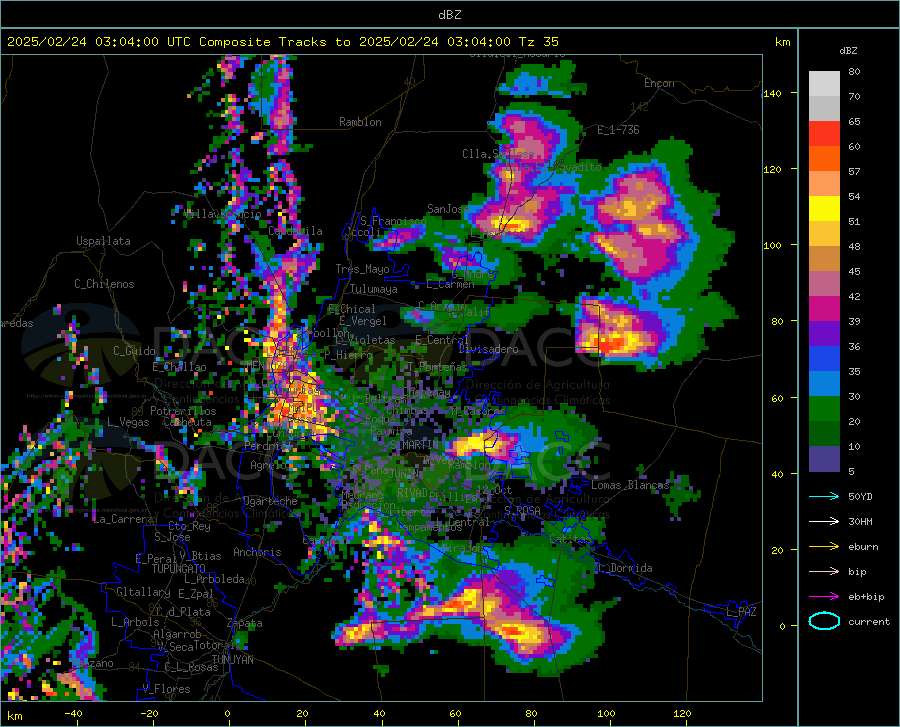Select the dark green 10-20 dBZ swatch
Screen dimensions: 900x727
tap(824, 434)
